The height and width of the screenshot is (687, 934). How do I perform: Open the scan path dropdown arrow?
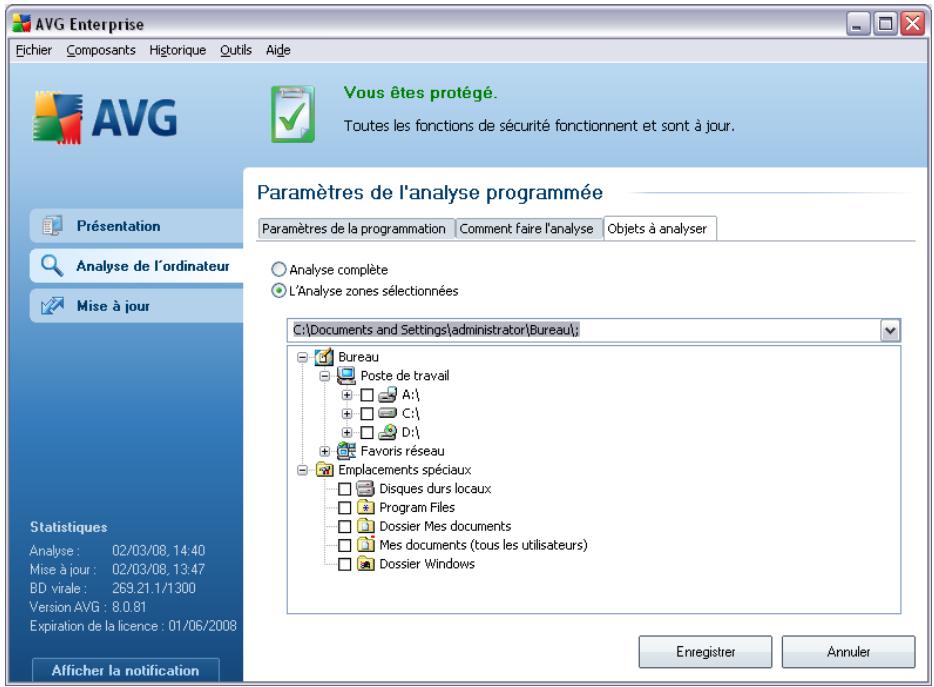(890, 330)
